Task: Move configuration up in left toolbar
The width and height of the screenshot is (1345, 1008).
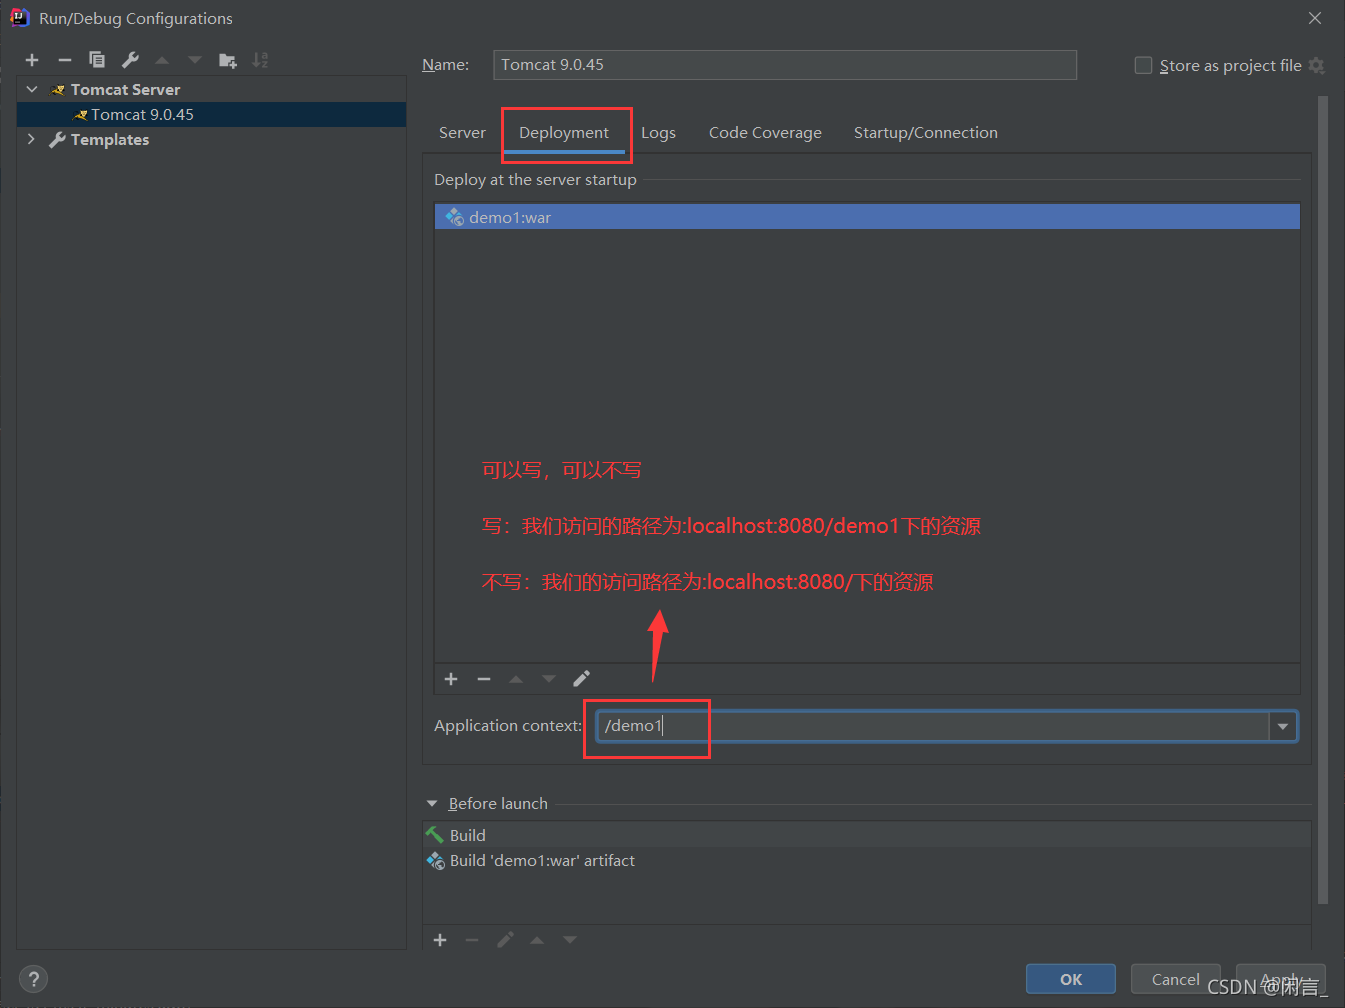Action: 162,60
